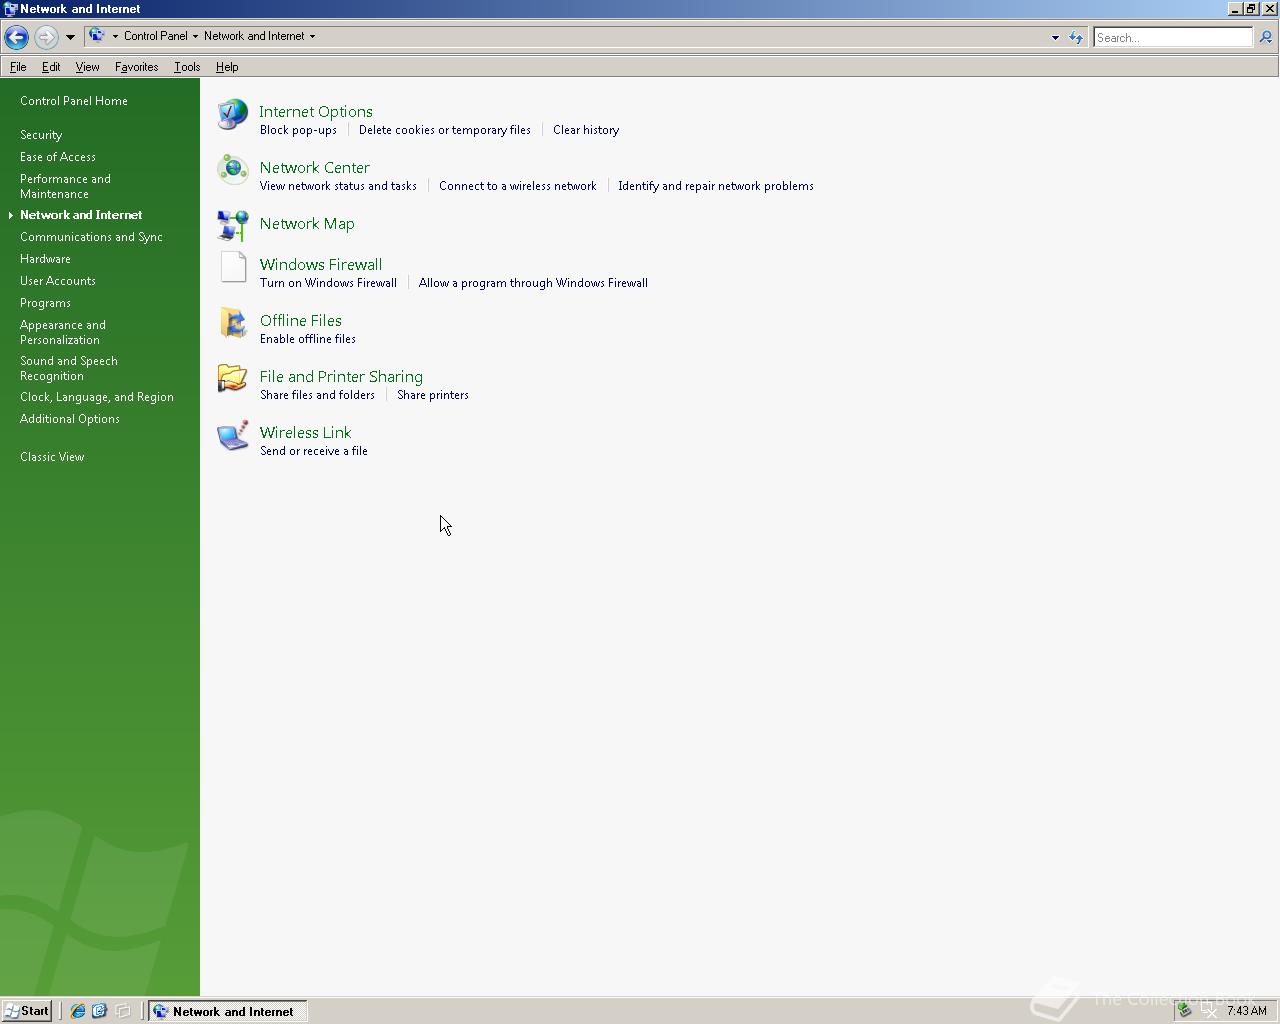Click the Offline Files folder icon
This screenshot has width=1280, height=1024.
(233, 323)
